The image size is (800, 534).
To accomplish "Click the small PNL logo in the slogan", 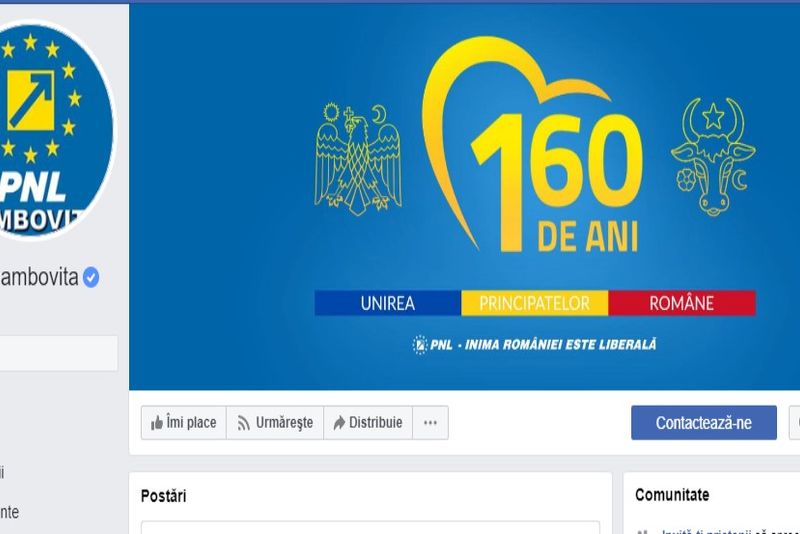I will (x=419, y=345).
